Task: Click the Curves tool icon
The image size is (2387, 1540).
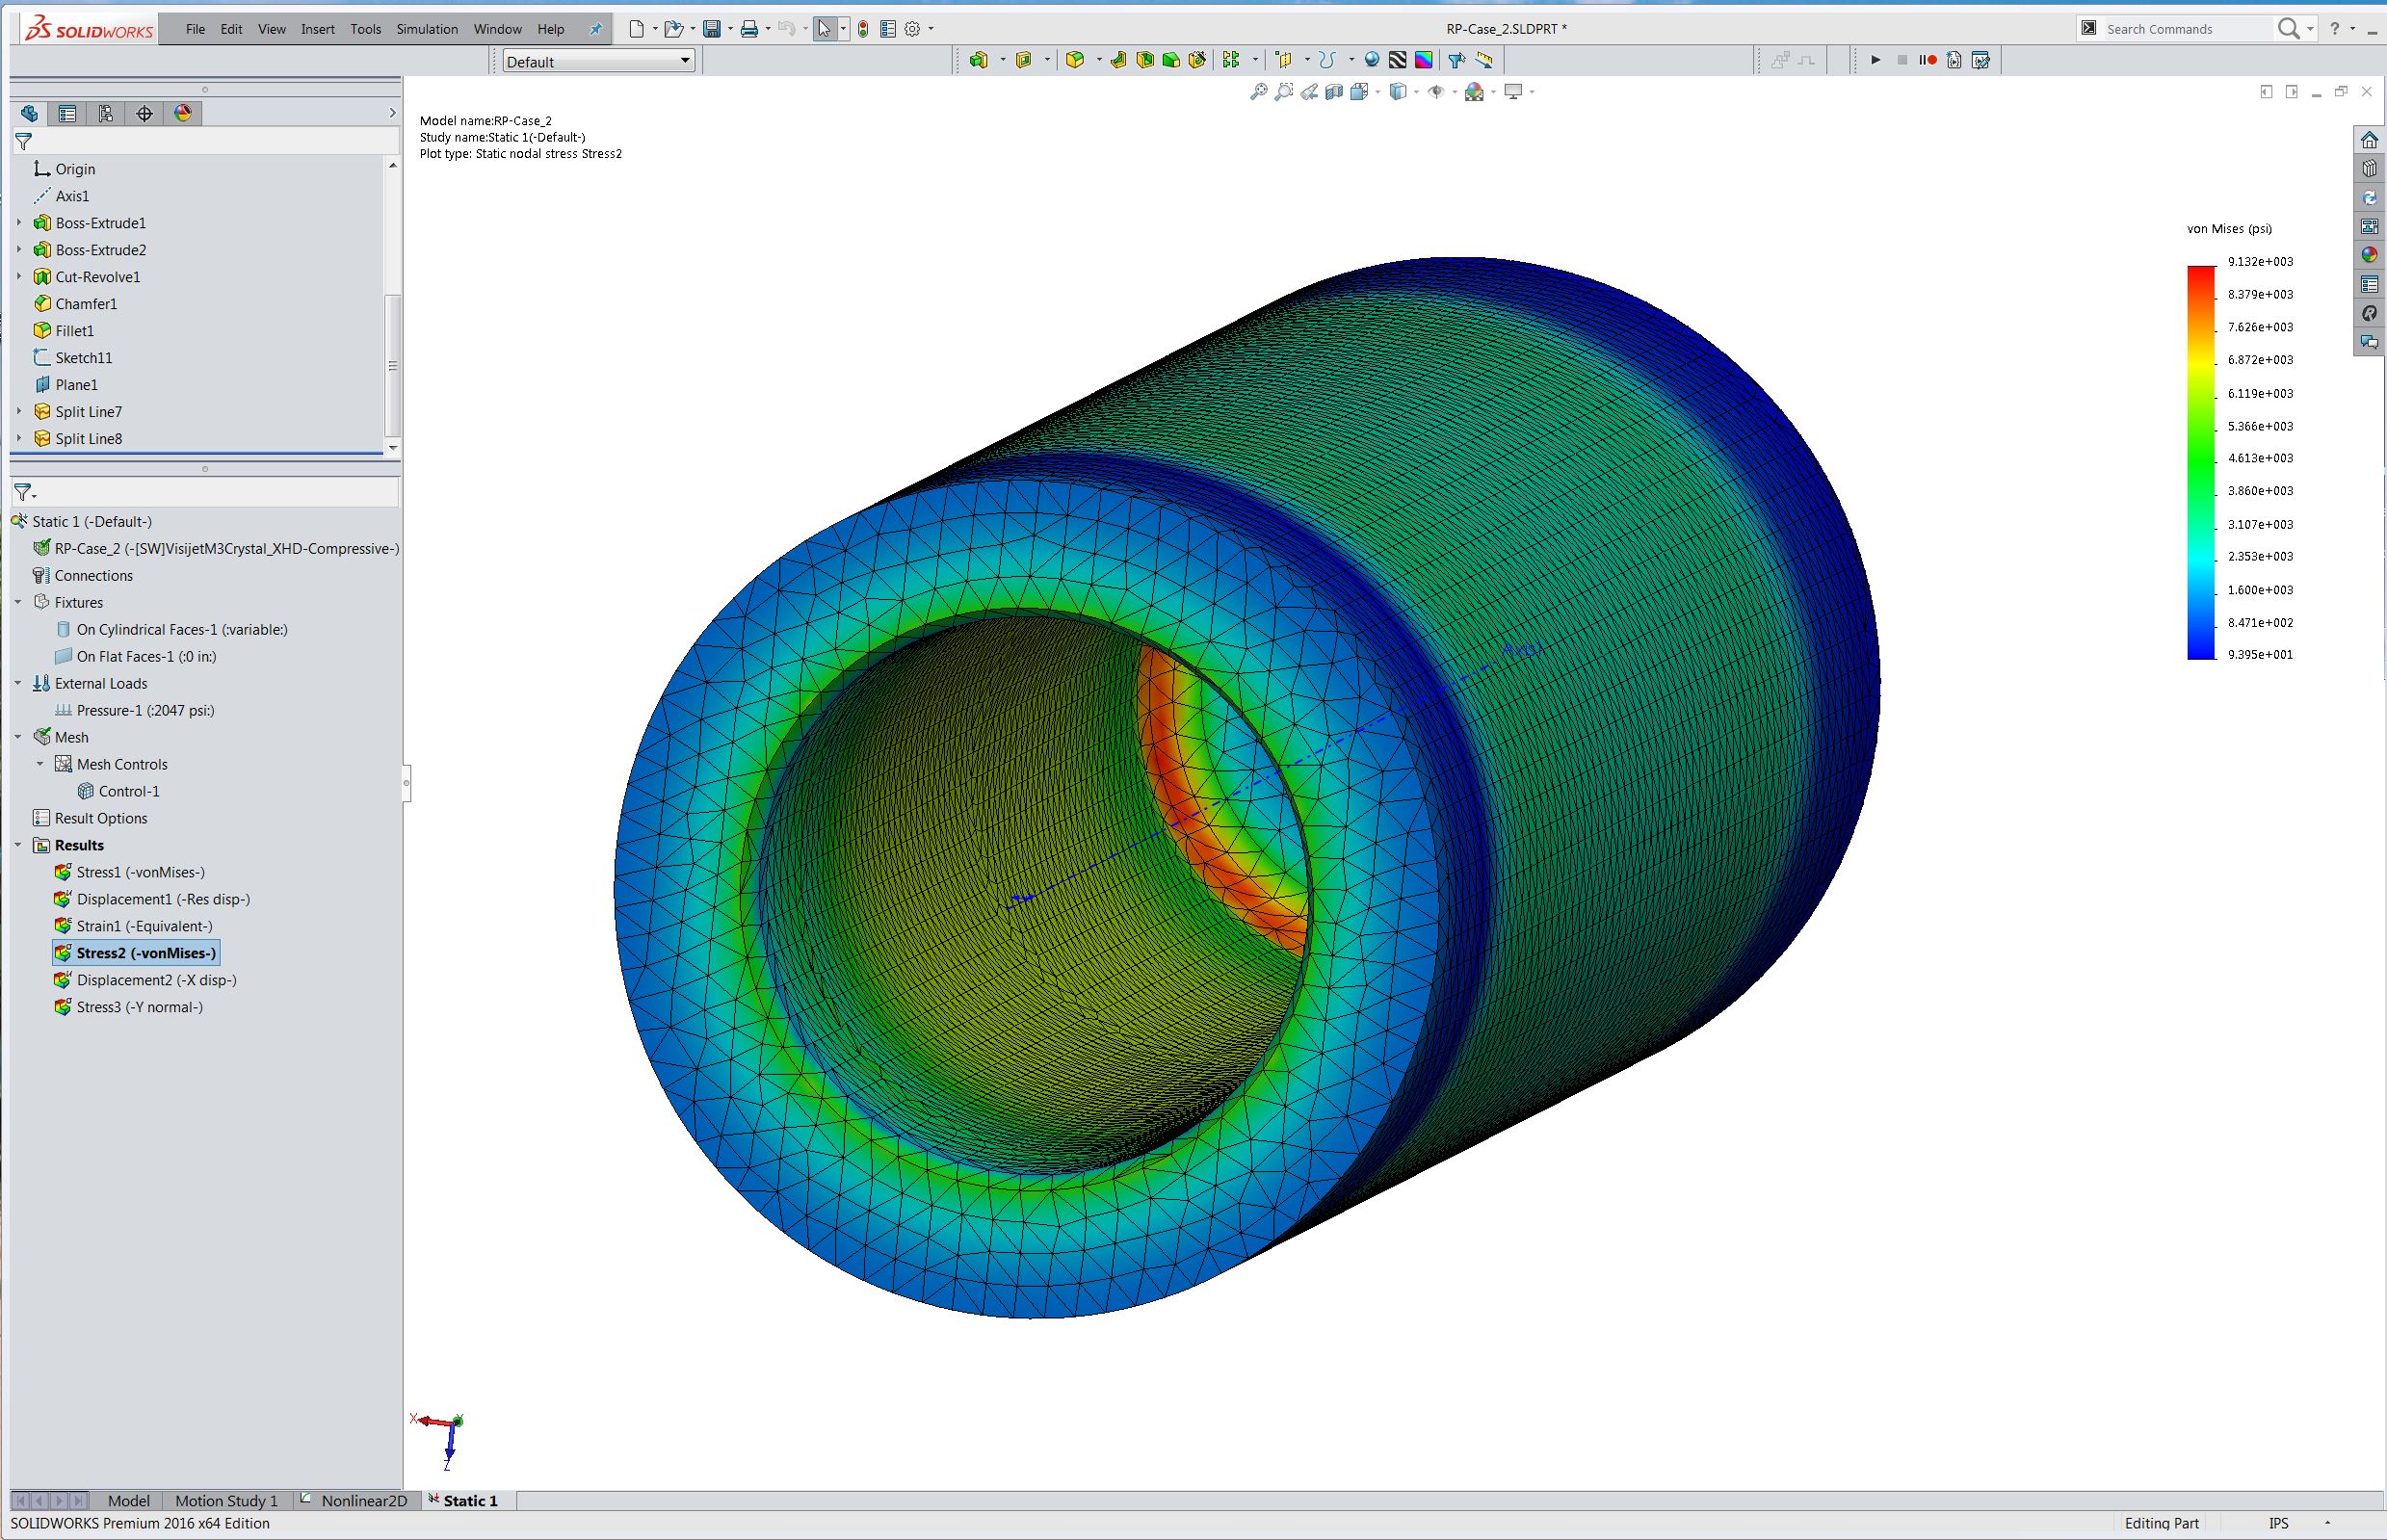Action: click(x=1327, y=60)
